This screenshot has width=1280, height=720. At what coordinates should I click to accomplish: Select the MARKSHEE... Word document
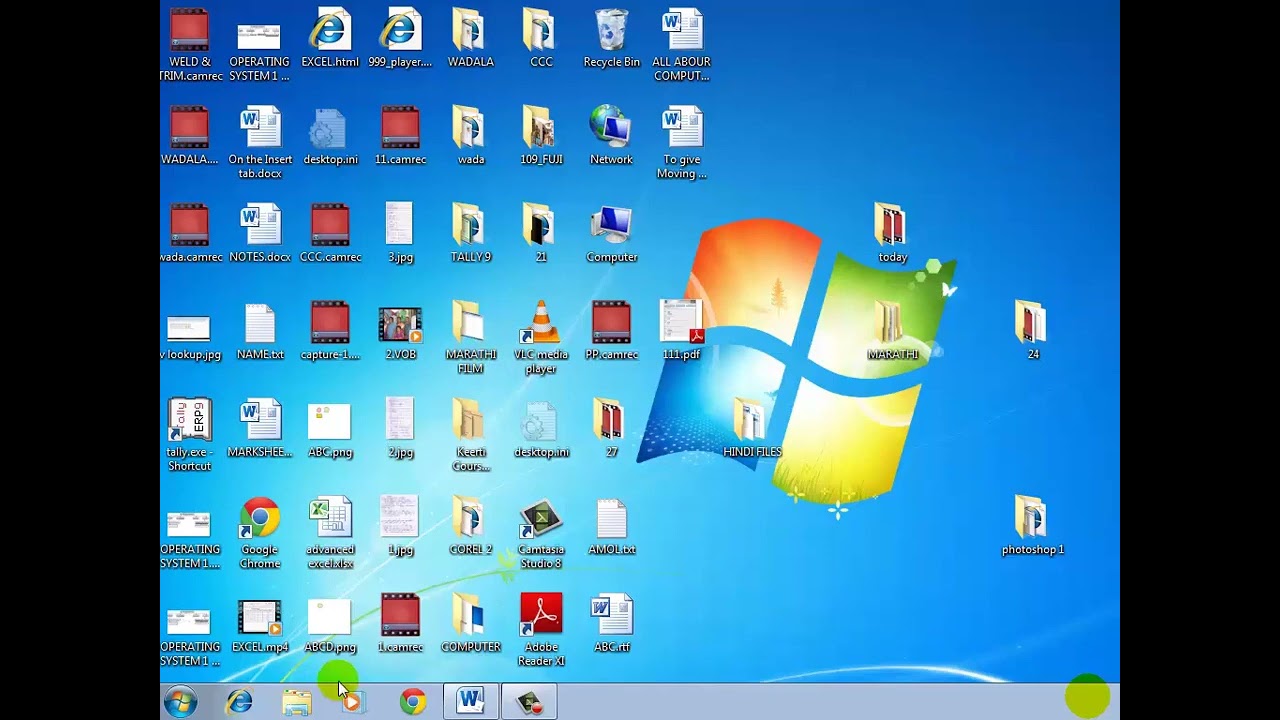point(260,428)
